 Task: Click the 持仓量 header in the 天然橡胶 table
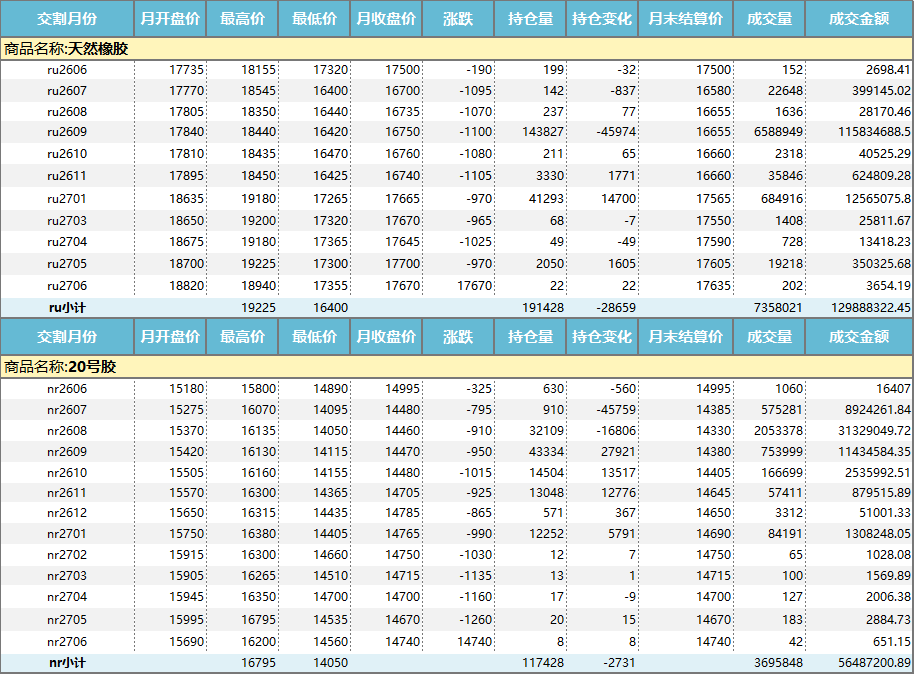530,19
